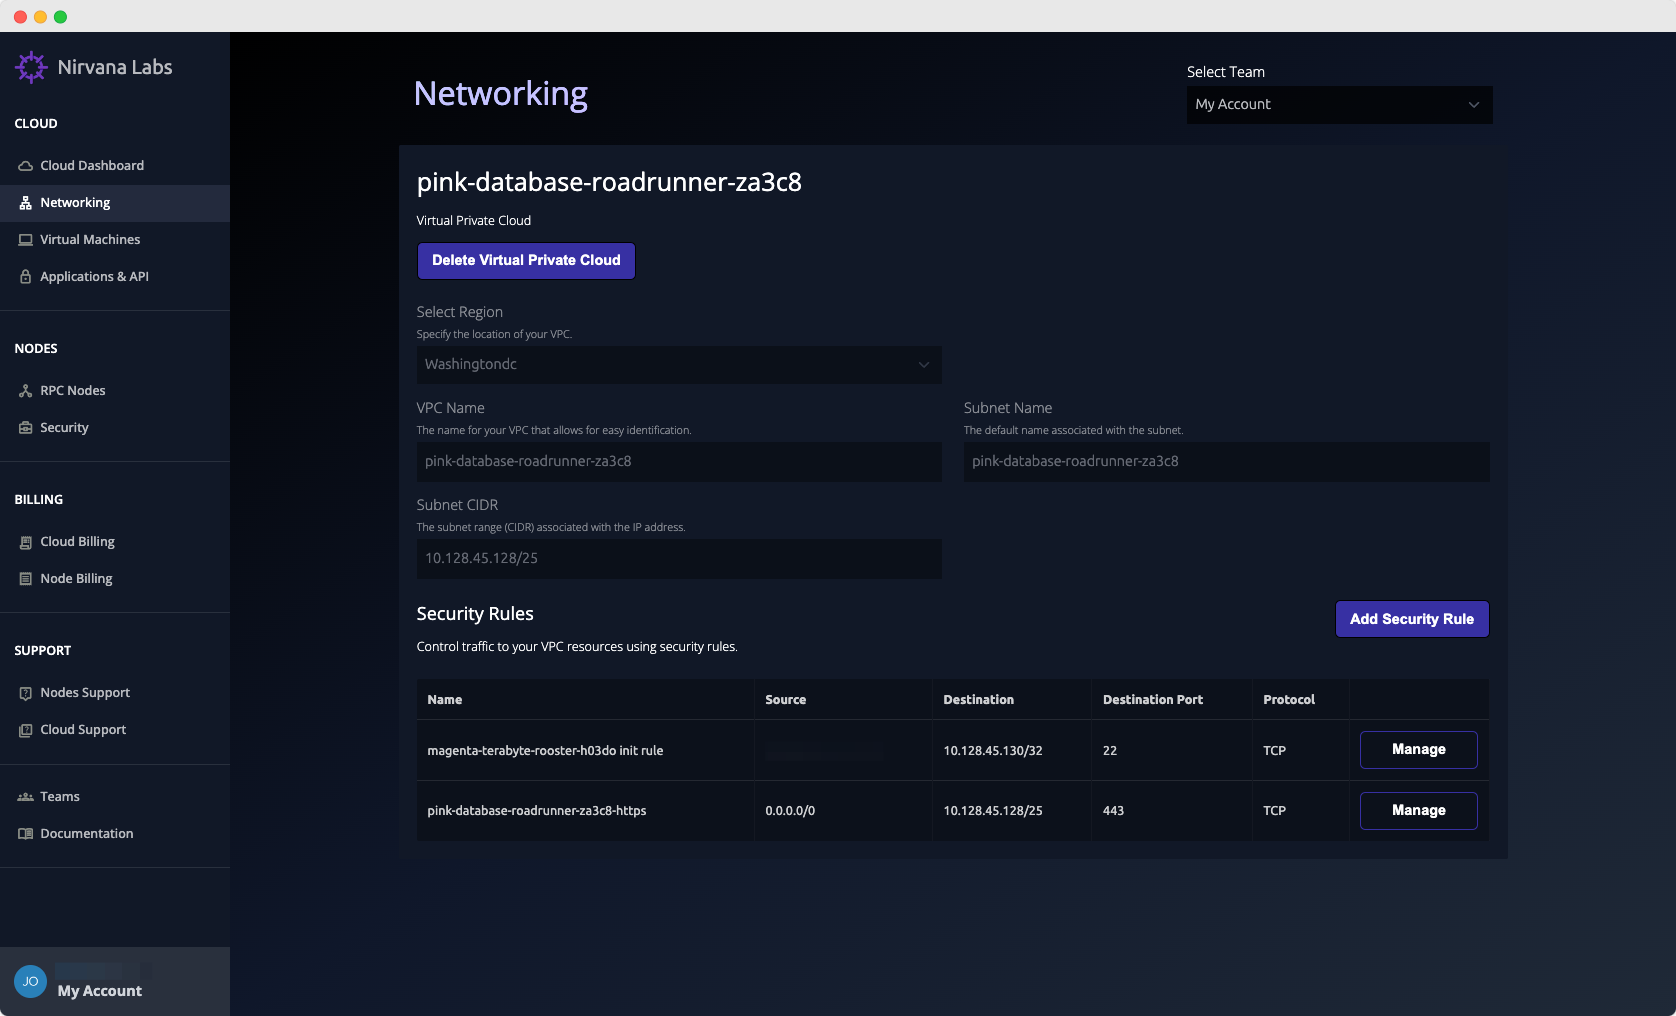This screenshot has width=1676, height=1016.
Task: Click the Virtual Machines laptop icon
Action: tap(26, 240)
